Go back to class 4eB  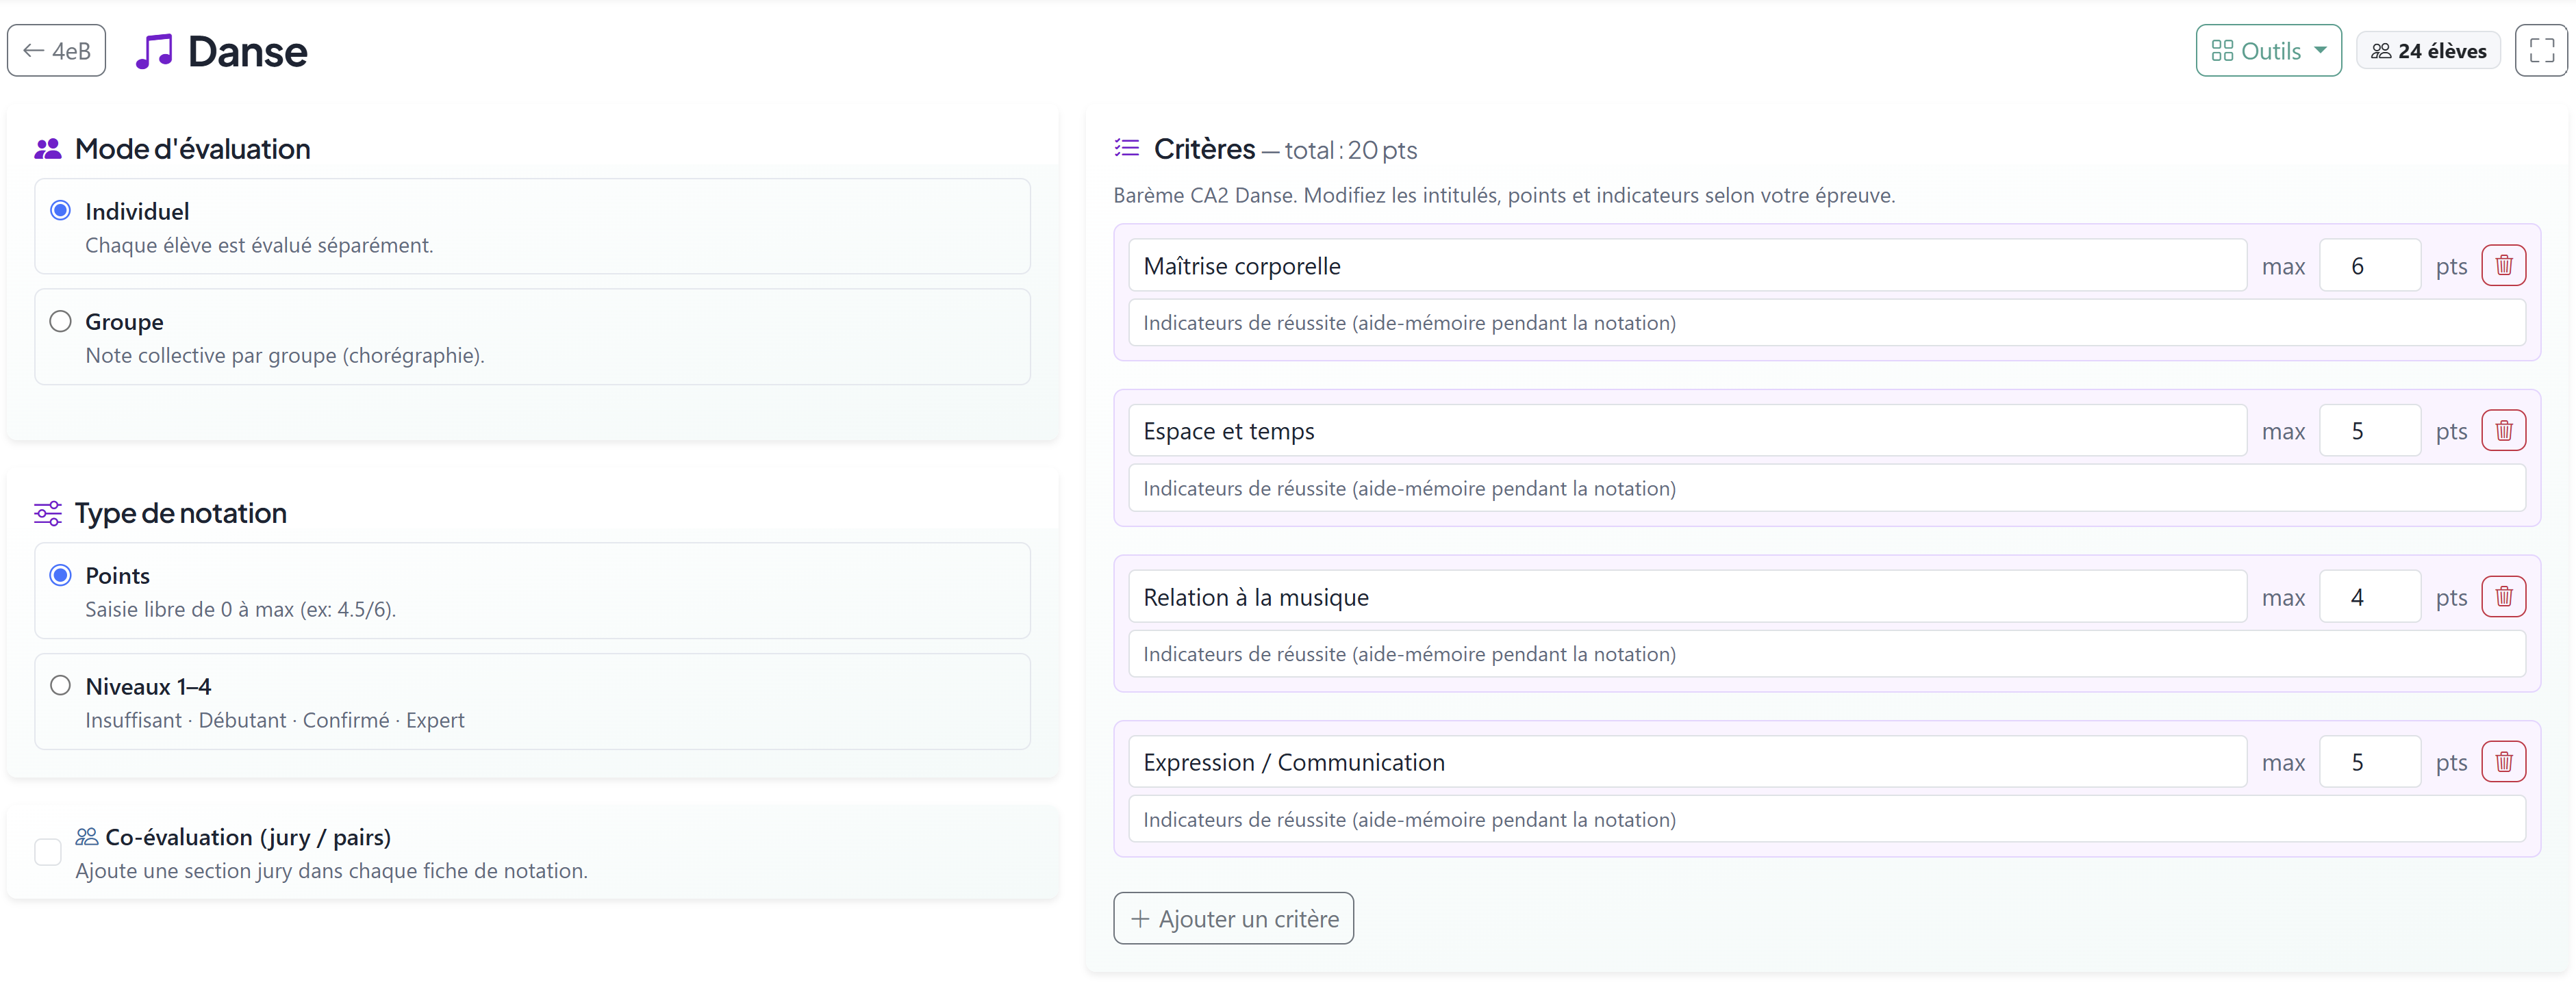[56, 50]
